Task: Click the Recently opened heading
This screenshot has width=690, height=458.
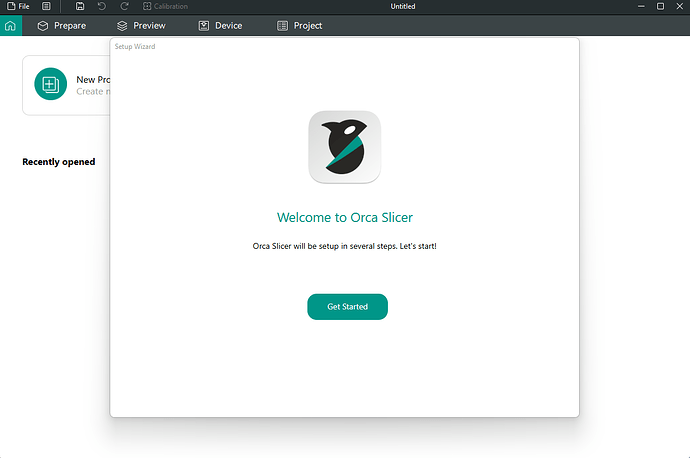Action: [59, 162]
